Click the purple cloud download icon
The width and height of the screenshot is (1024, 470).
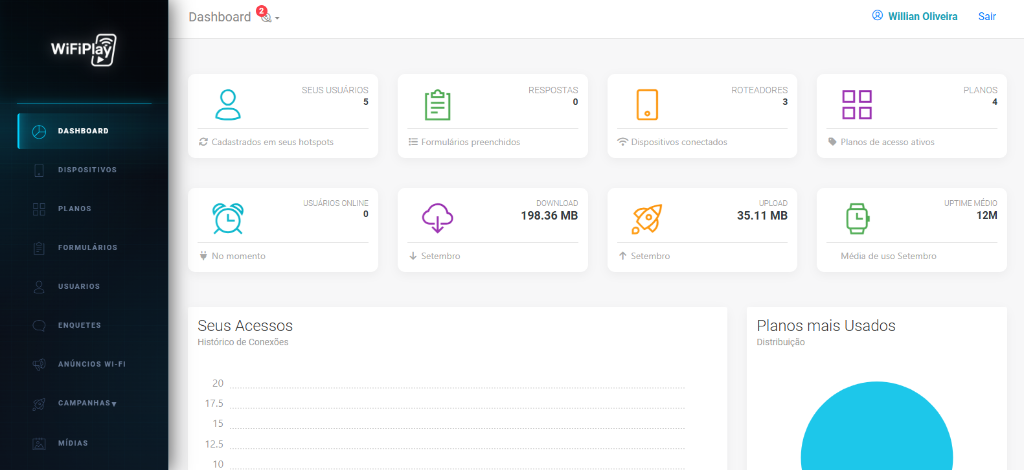438,219
